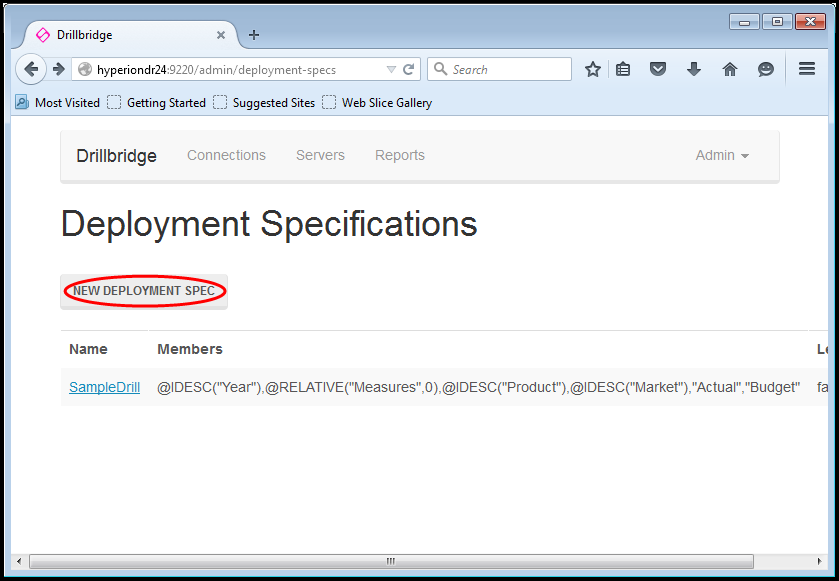Click the New Deployment Spec button

[144, 292]
